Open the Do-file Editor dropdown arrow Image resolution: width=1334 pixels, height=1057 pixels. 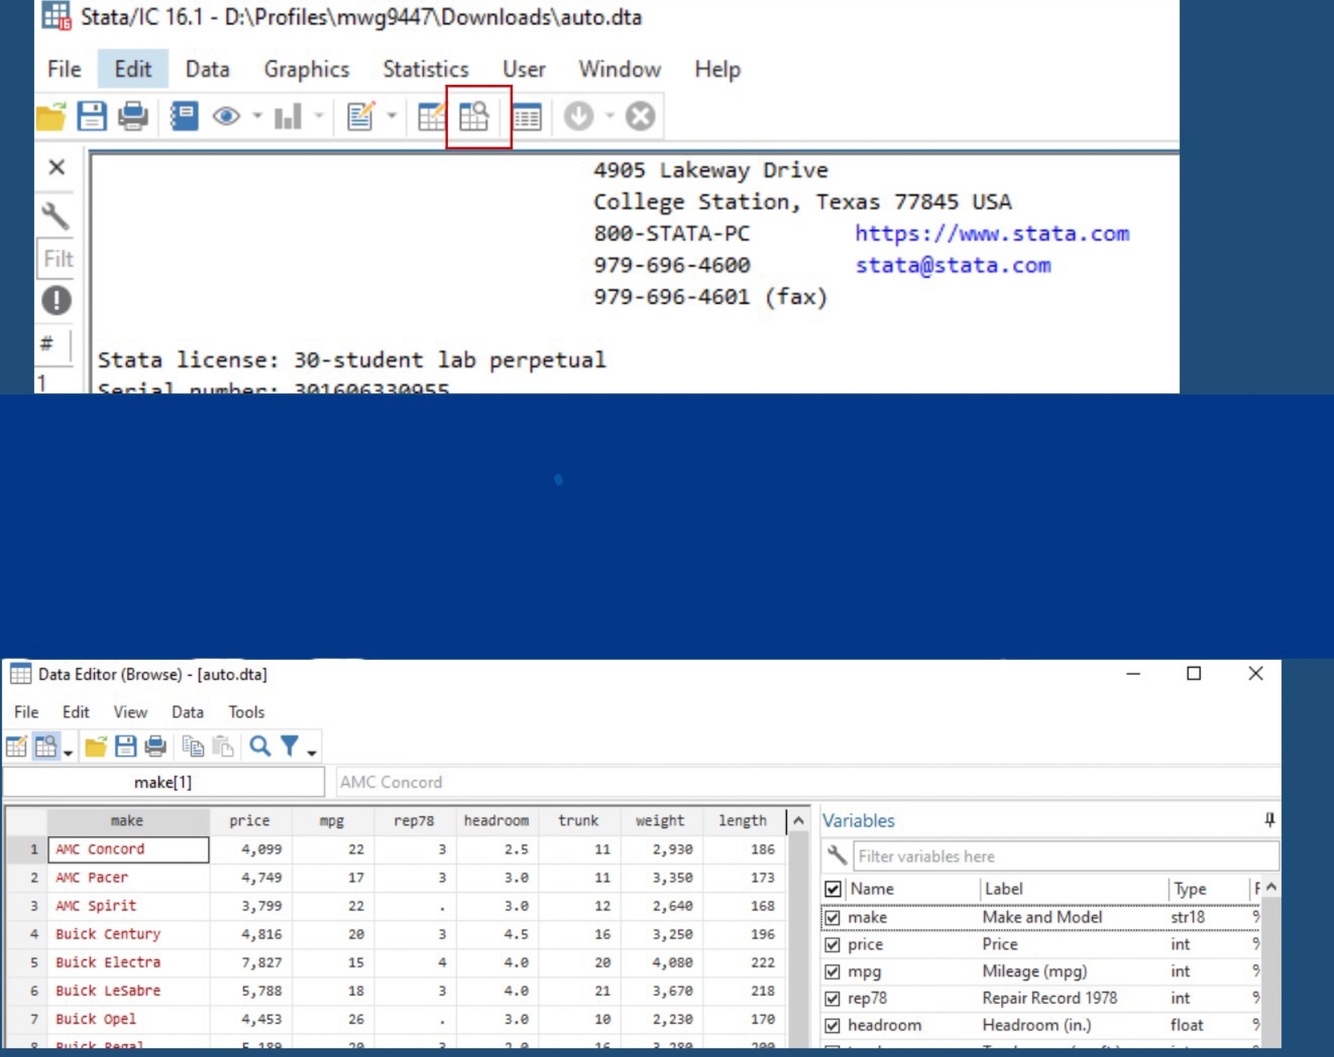[x=392, y=117]
